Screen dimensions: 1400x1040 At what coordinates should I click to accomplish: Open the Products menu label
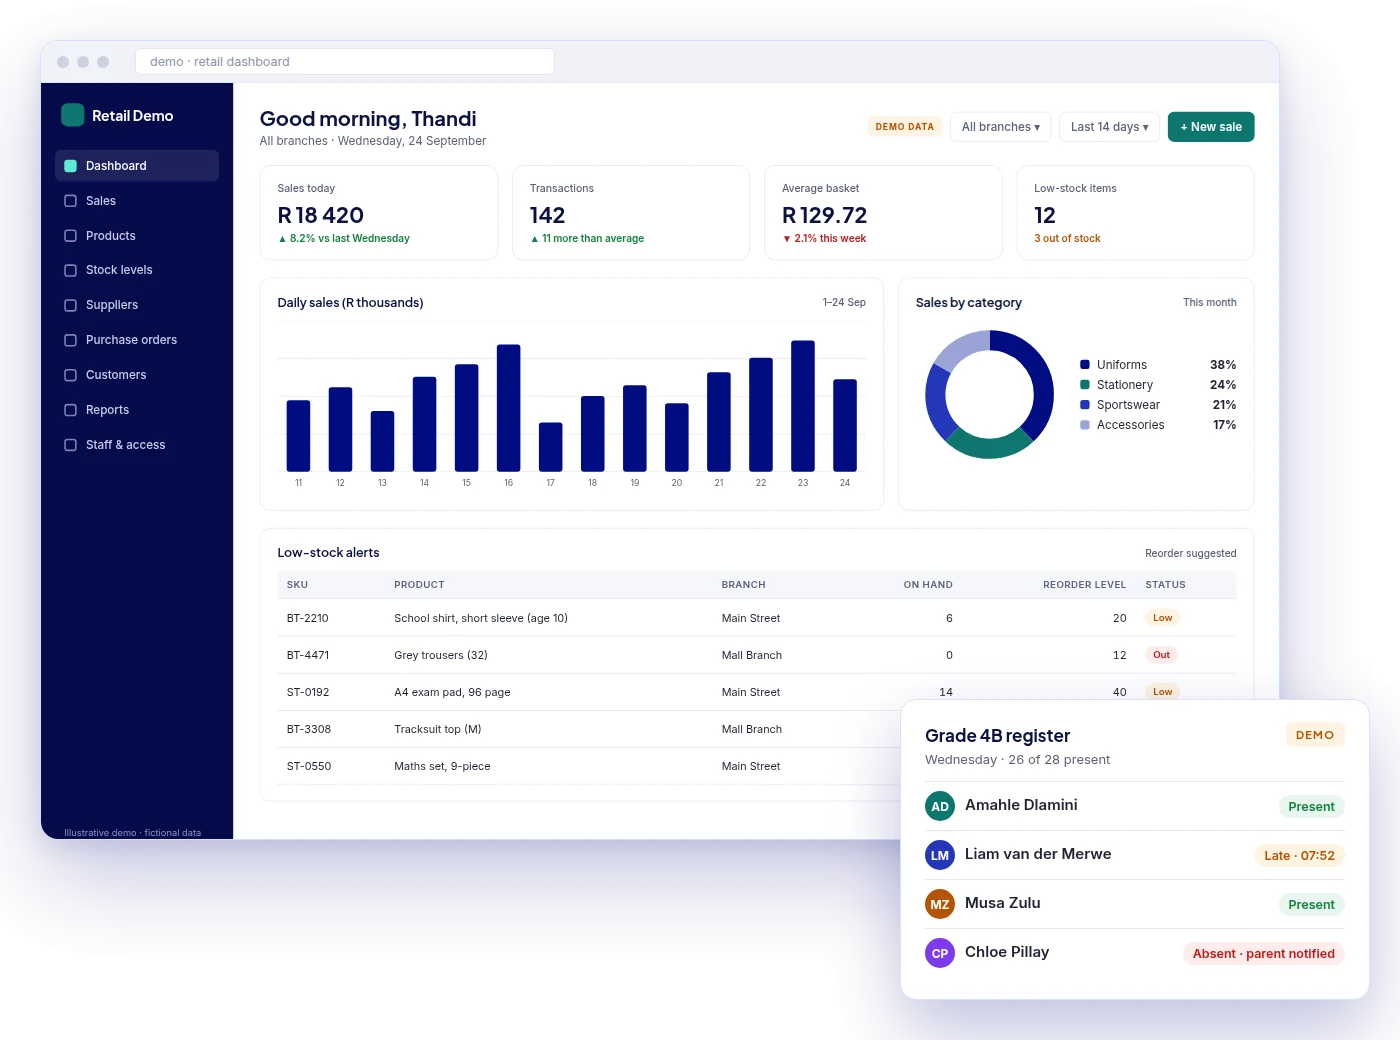click(111, 236)
